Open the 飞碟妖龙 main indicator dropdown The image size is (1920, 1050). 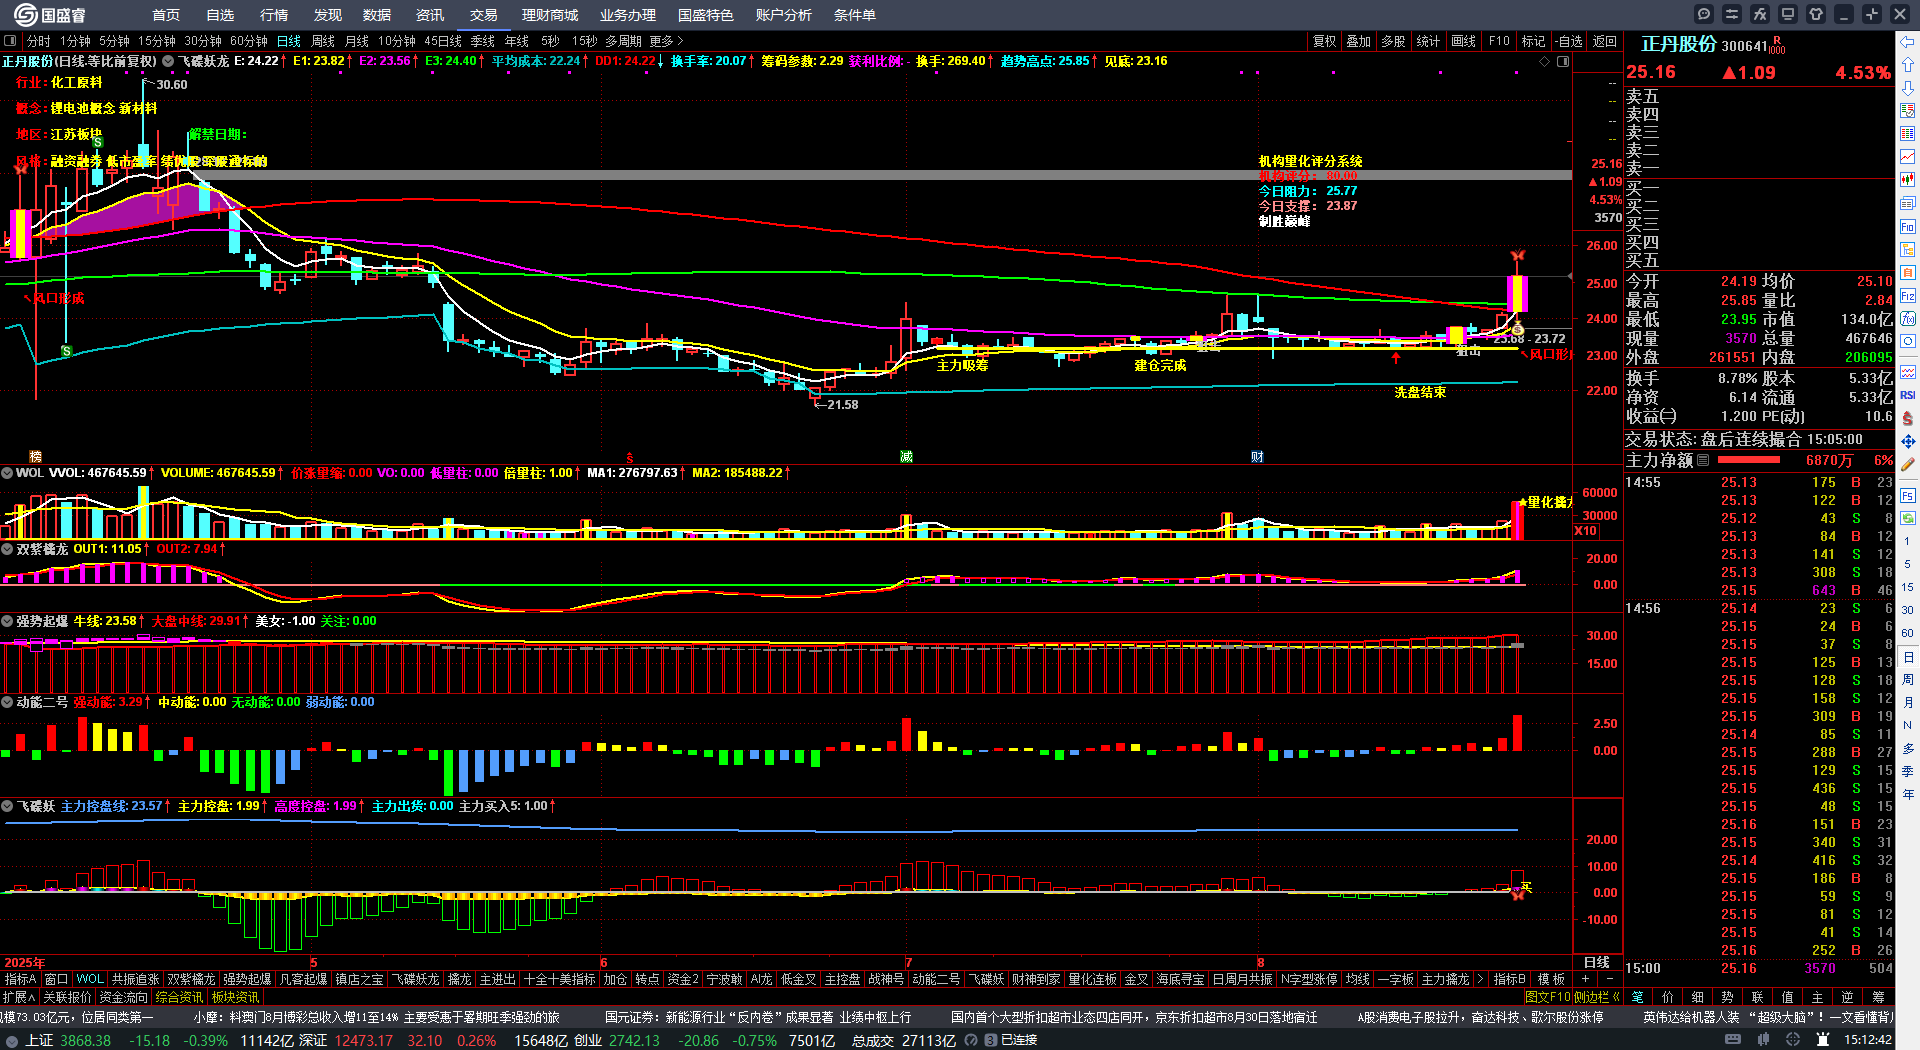[x=168, y=61]
